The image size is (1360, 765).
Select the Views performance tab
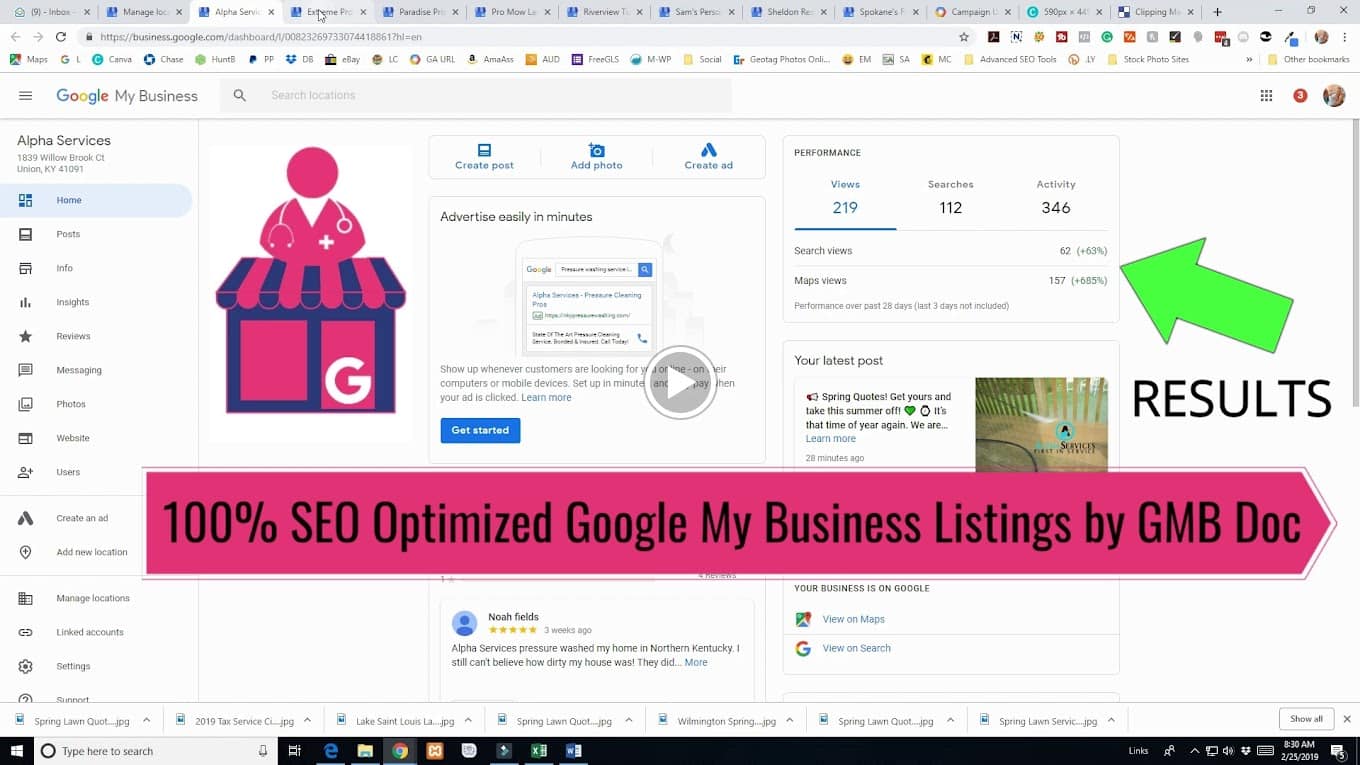point(845,198)
